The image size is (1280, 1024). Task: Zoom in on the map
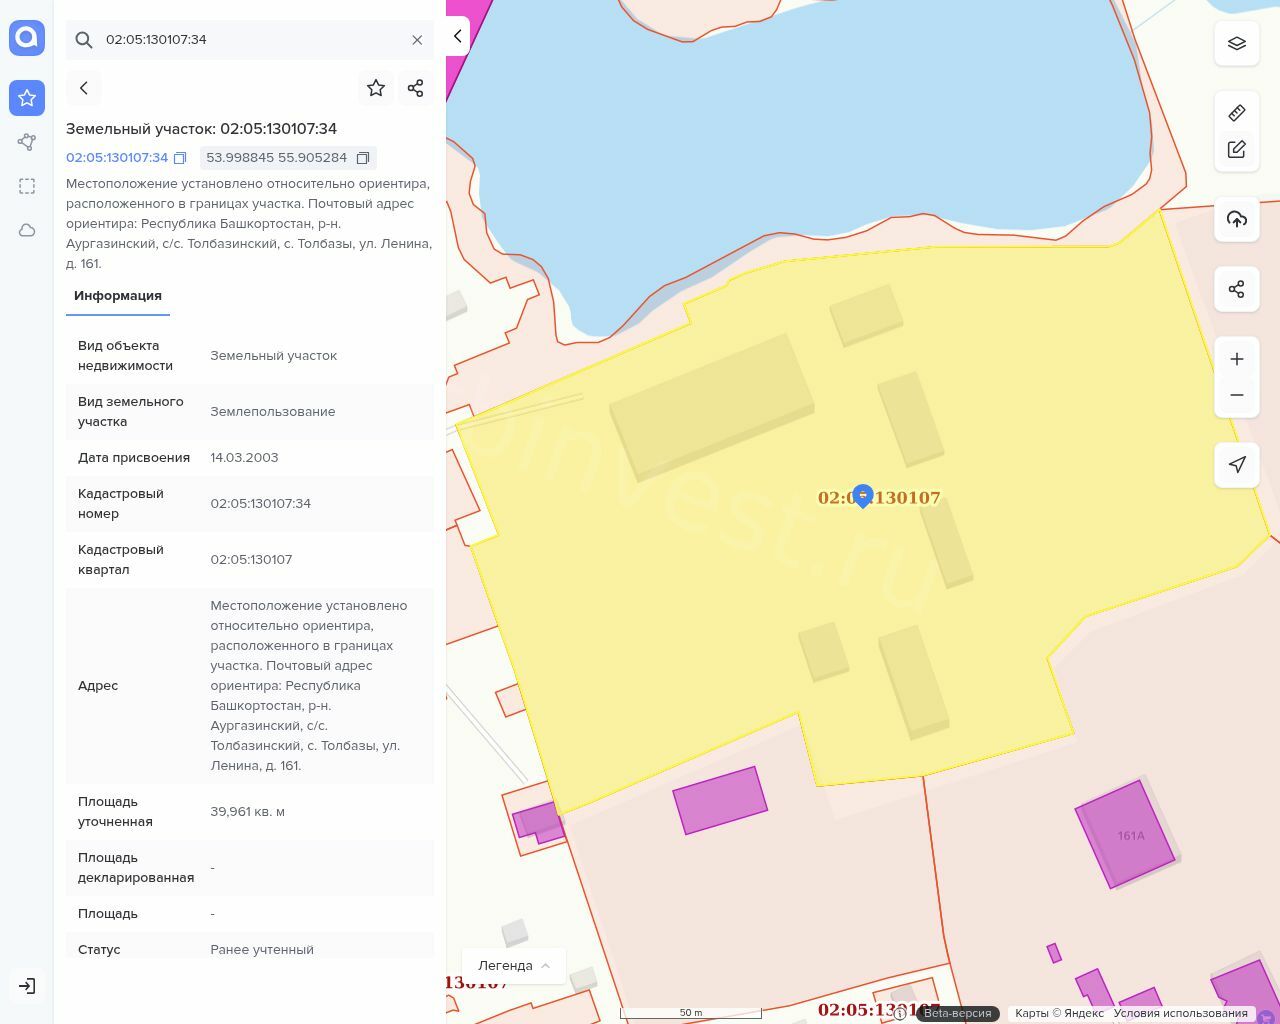(1237, 359)
